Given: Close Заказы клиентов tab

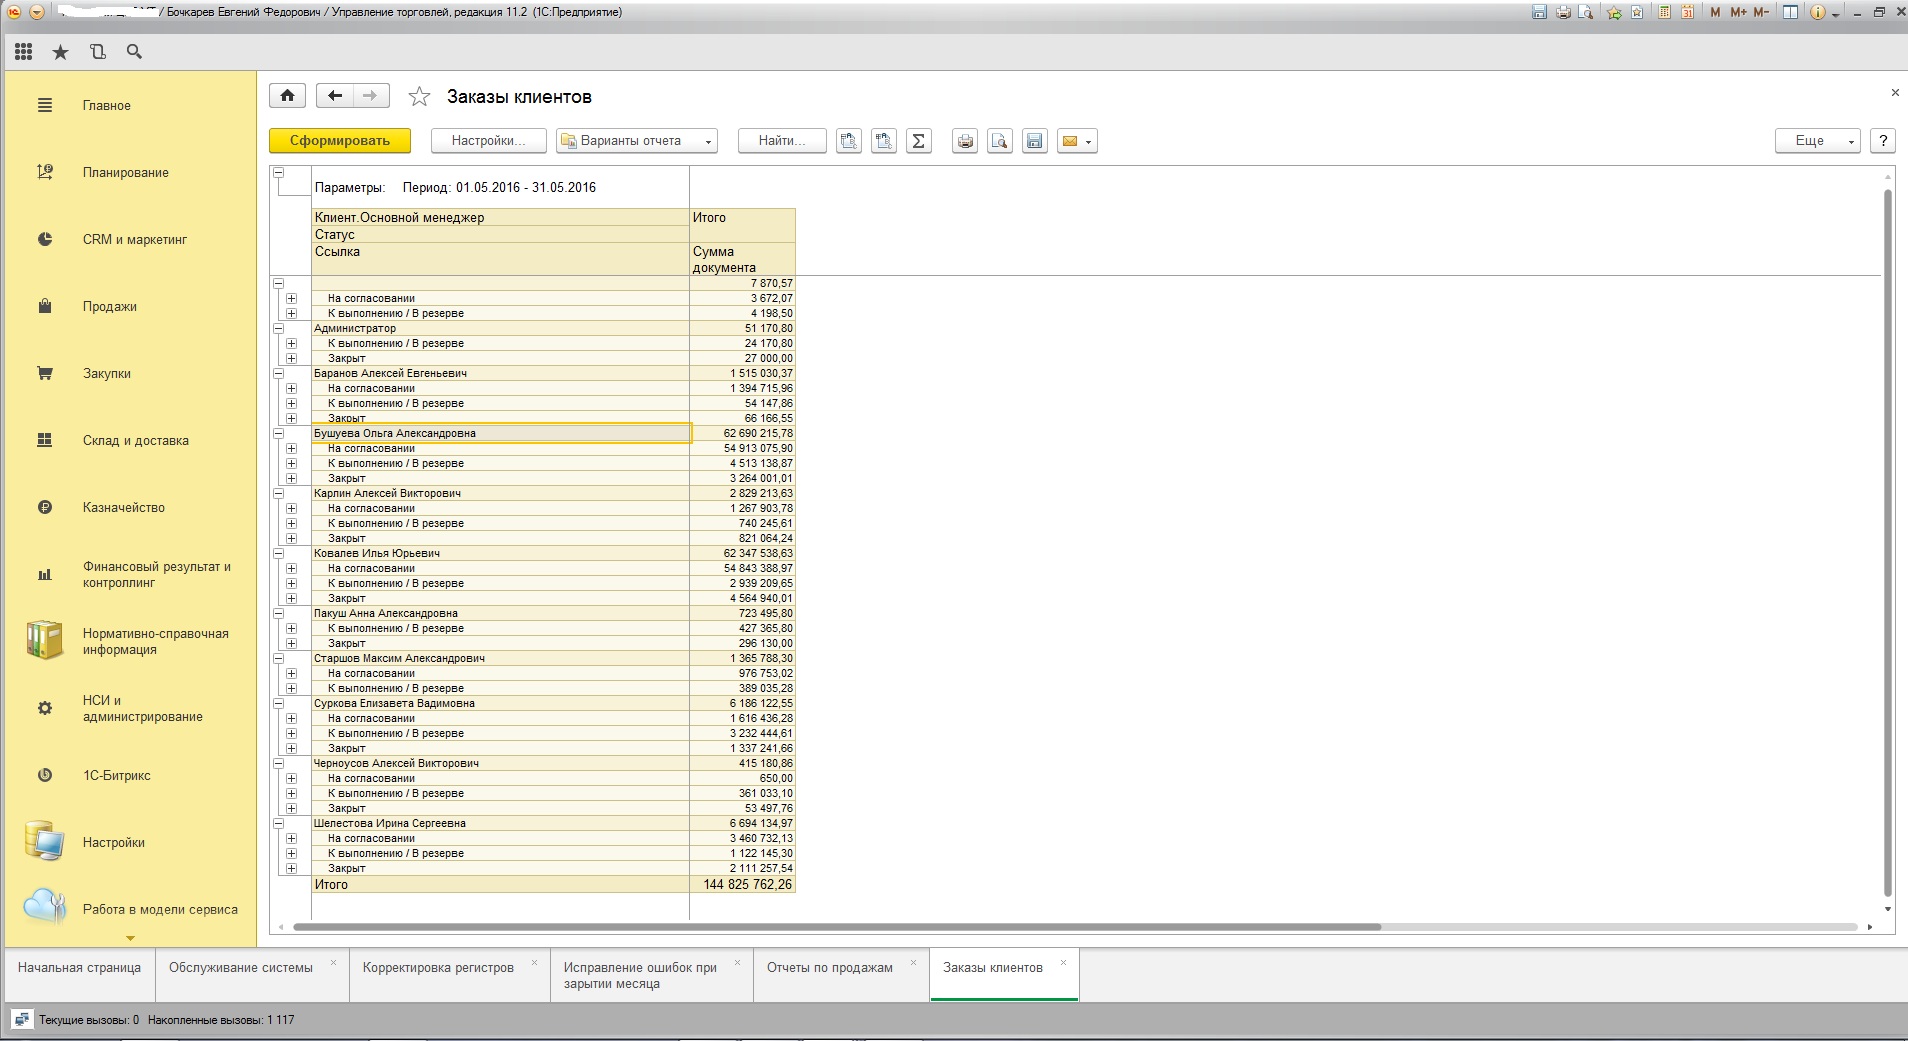Looking at the screenshot, I should point(1063,963).
